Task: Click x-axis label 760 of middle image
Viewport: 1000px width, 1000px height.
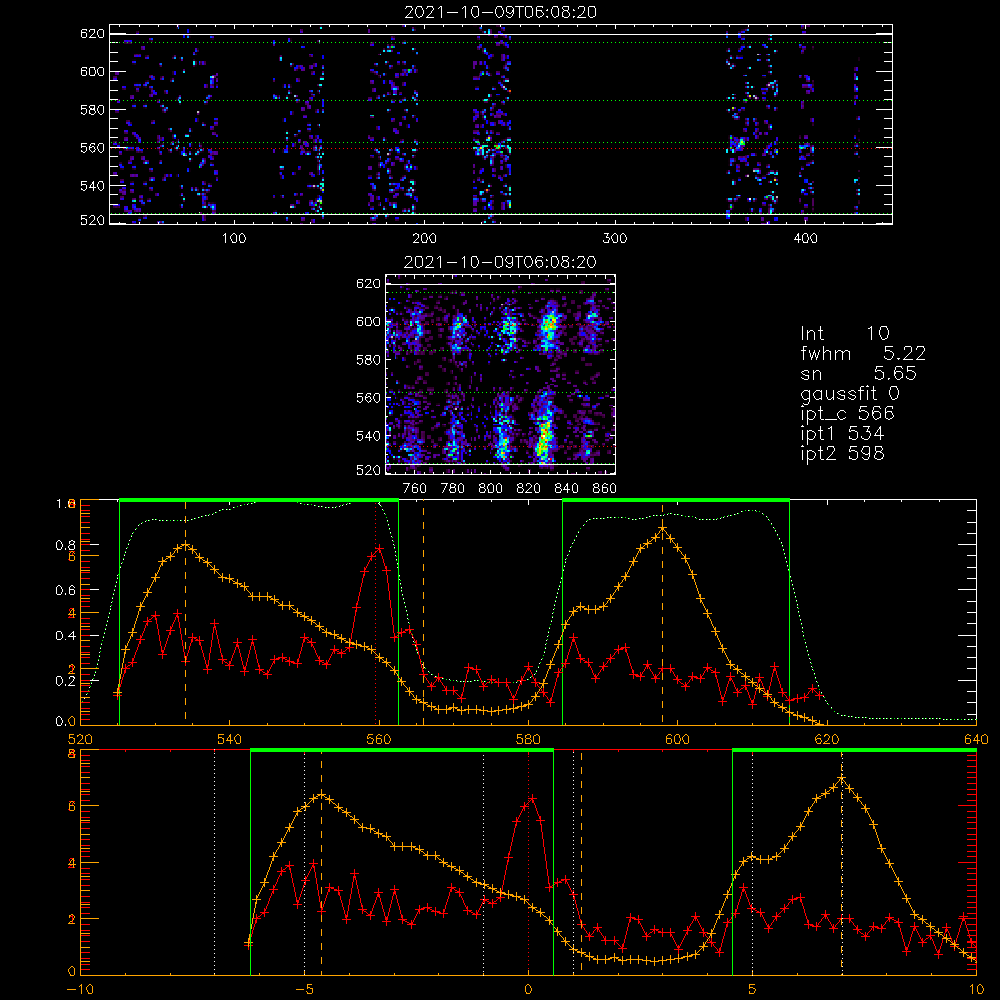Action: (415, 489)
